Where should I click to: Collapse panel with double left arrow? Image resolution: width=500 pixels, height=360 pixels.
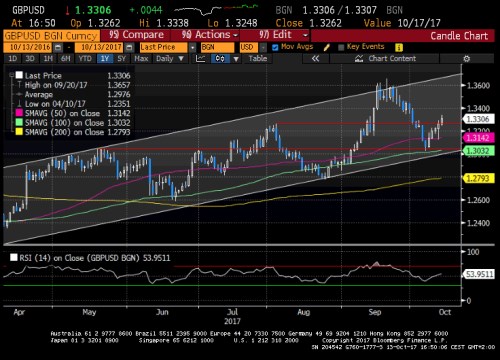(315, 59)
